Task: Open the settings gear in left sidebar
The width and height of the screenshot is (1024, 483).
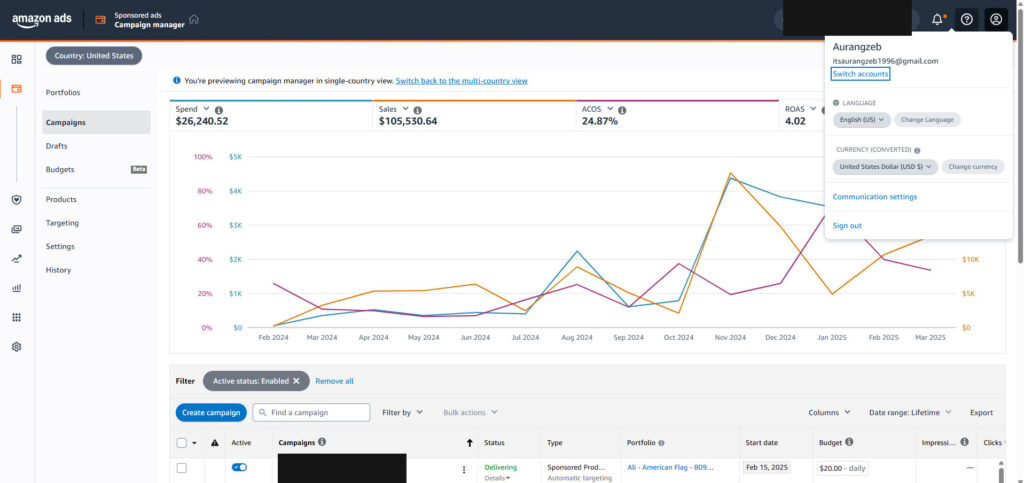Action: pos(16,346)
